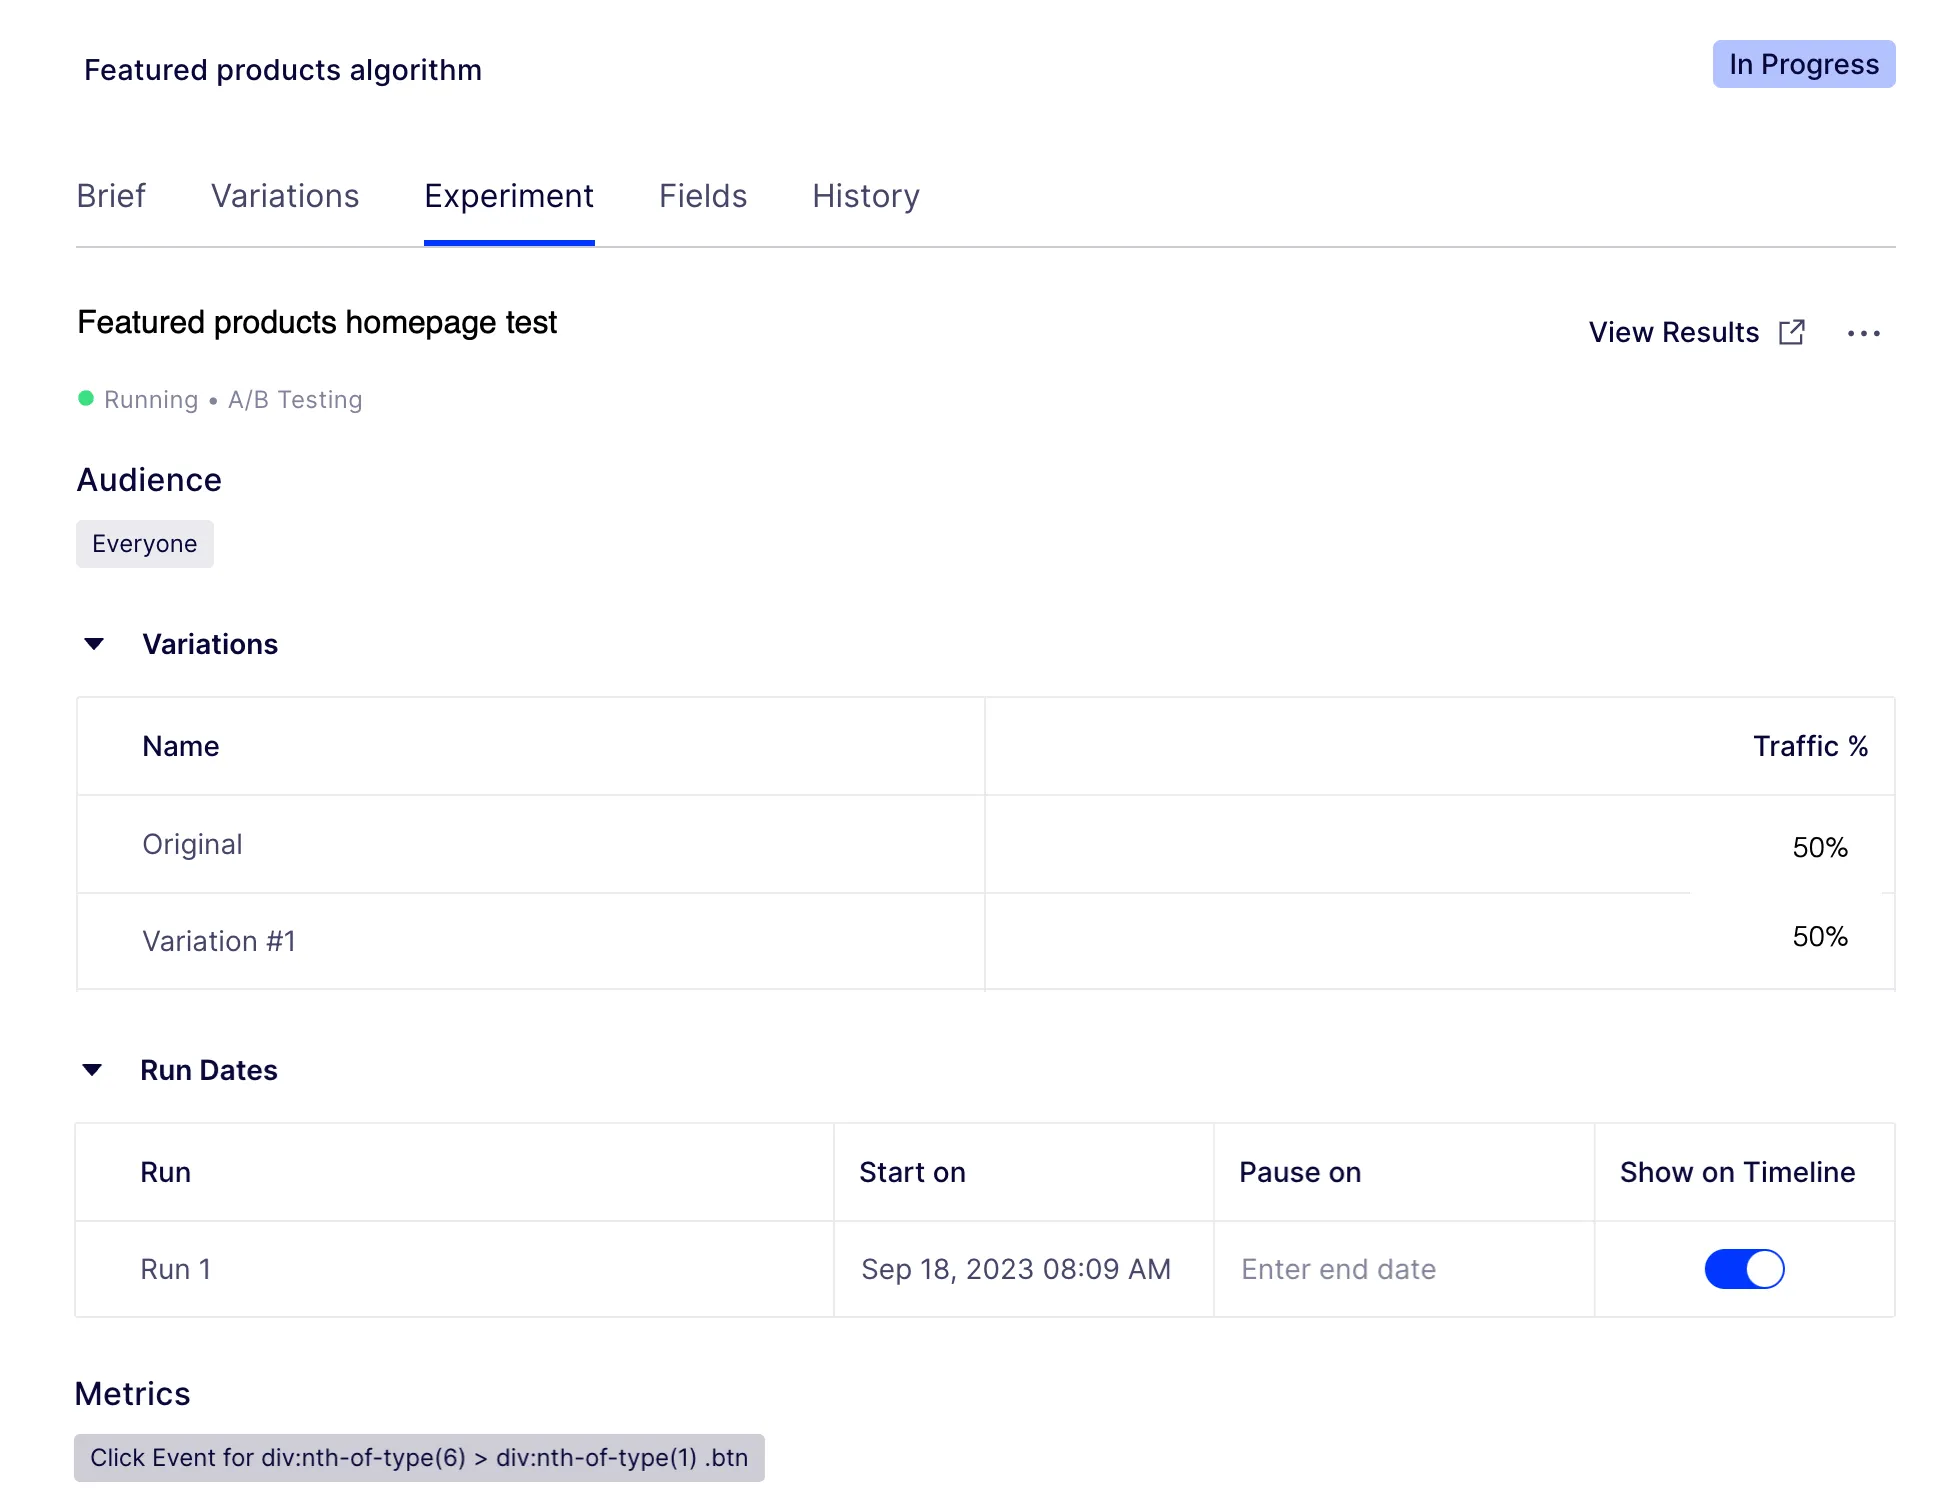This screenshot has height=1502, width=1948.
Task: Click the Everyone audience tag
Action: click(x=145, y=544)
